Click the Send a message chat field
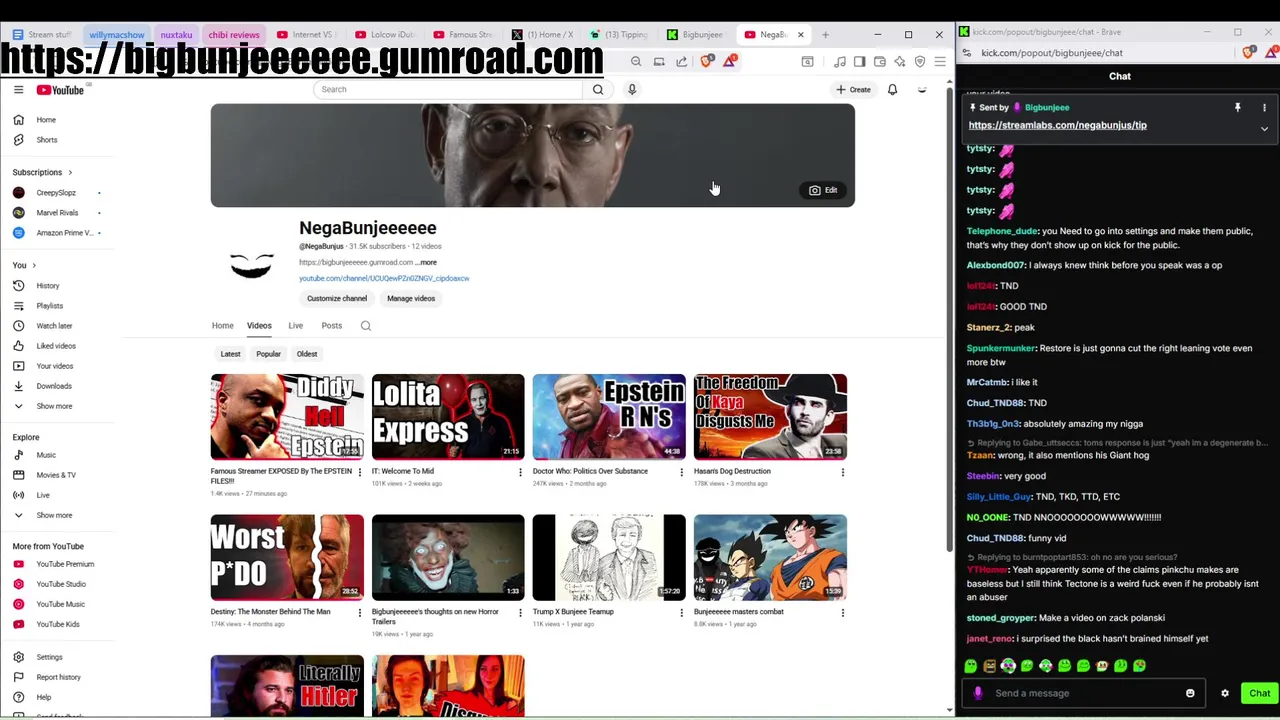1280x720 pixels. point(1085,693)
